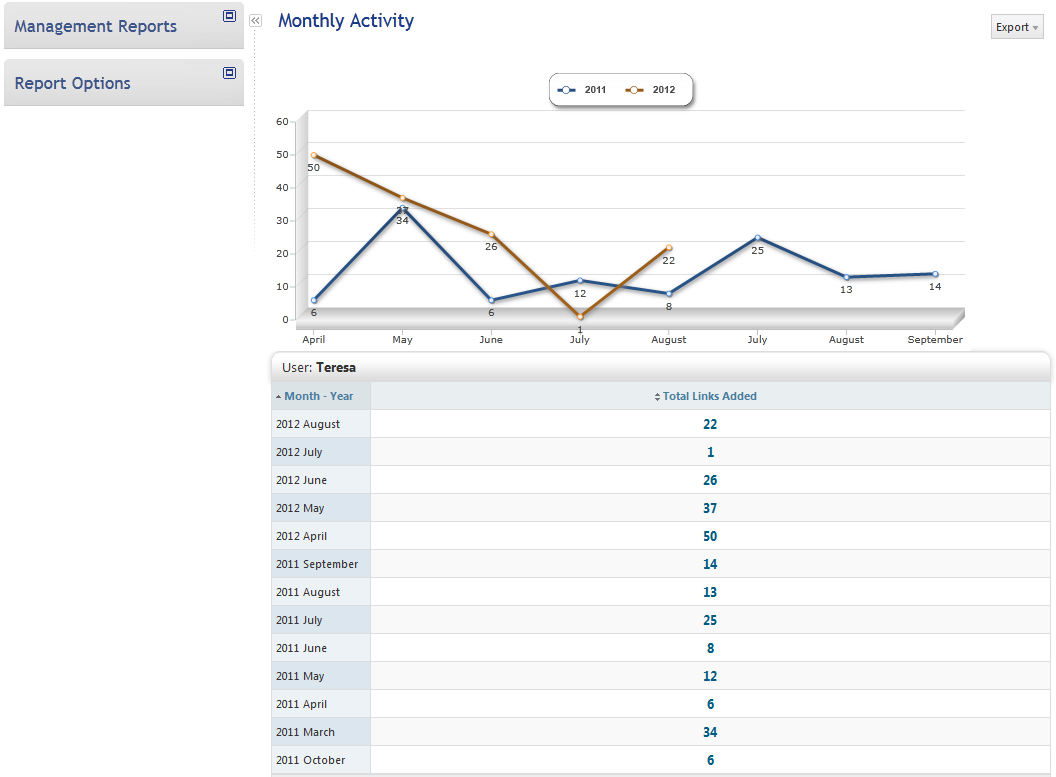
Task: Toggle the 2011 series in chart legend
Action: point(583,90)
